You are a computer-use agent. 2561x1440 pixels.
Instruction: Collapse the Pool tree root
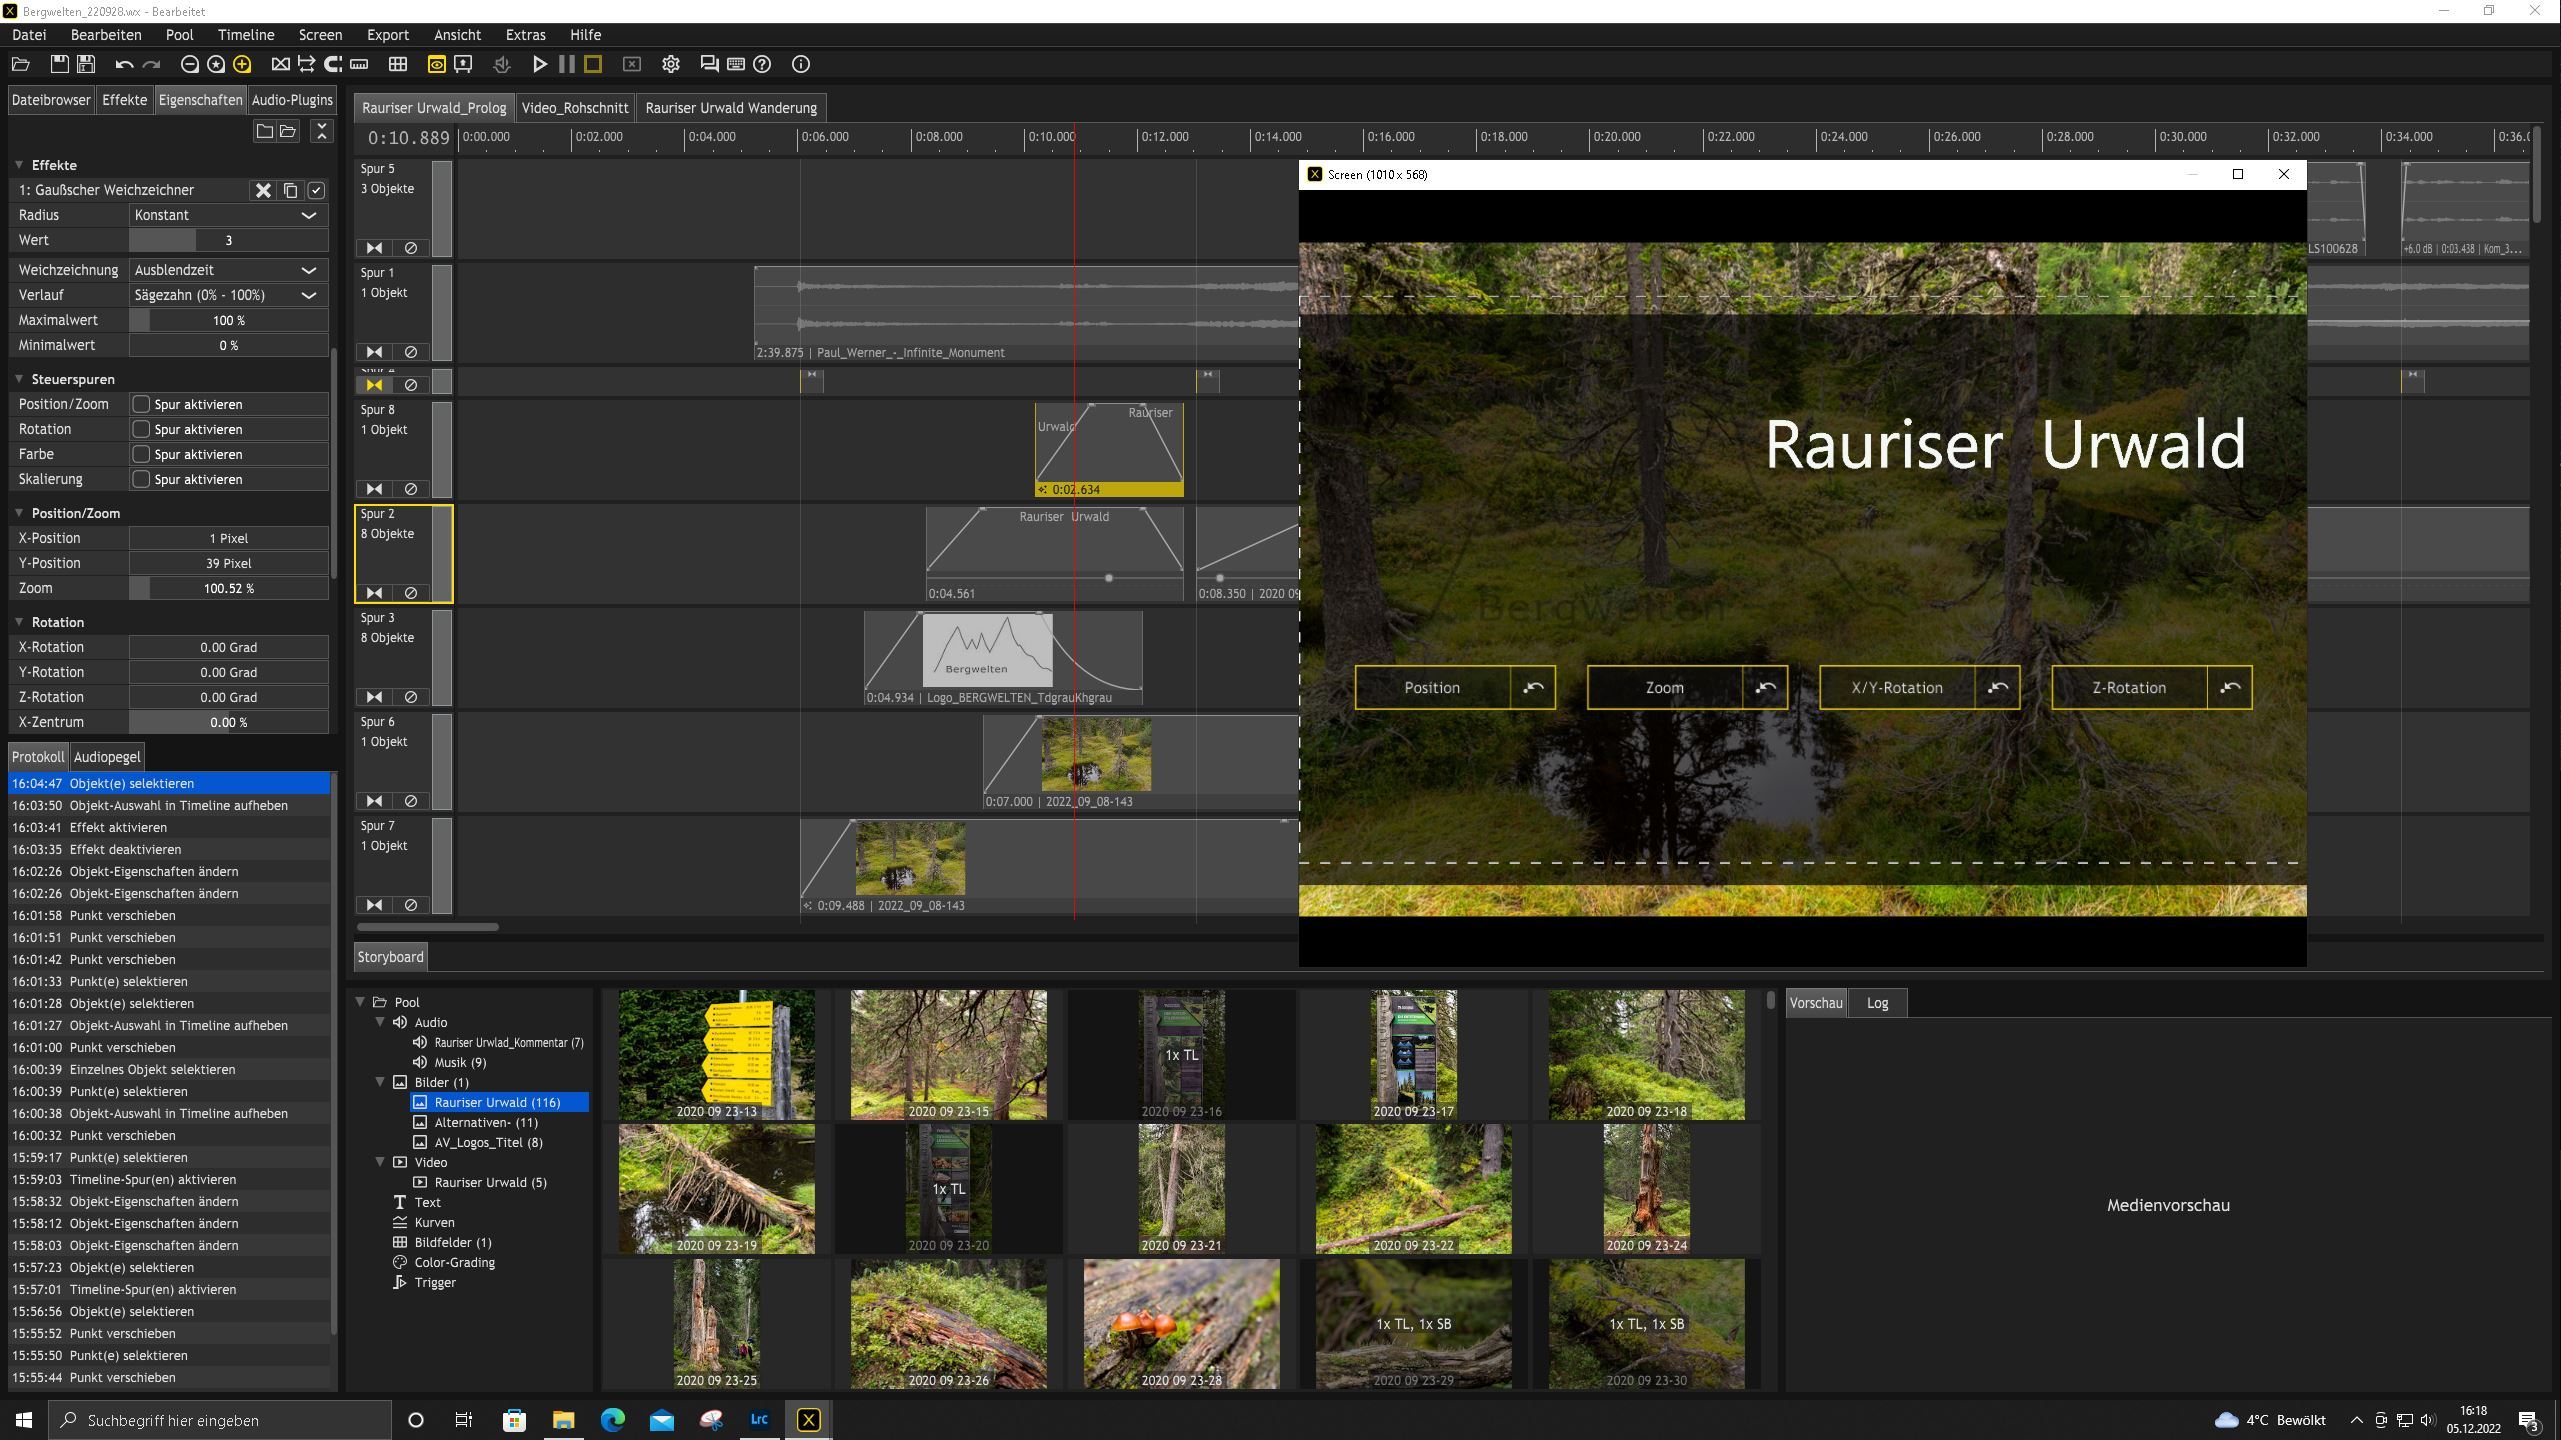point(360,1002)
